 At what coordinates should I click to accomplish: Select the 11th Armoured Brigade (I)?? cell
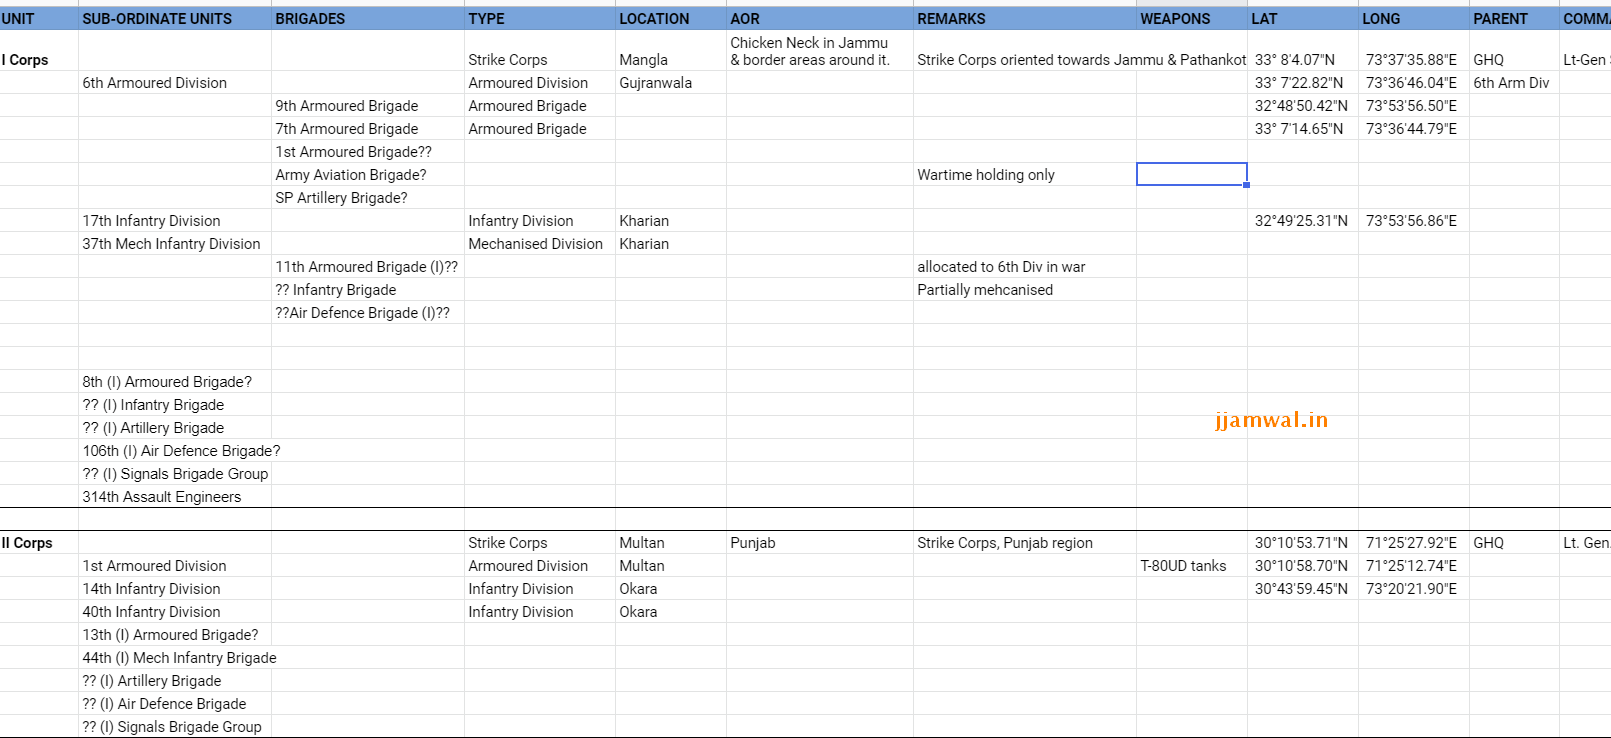[x=368, y=267]
